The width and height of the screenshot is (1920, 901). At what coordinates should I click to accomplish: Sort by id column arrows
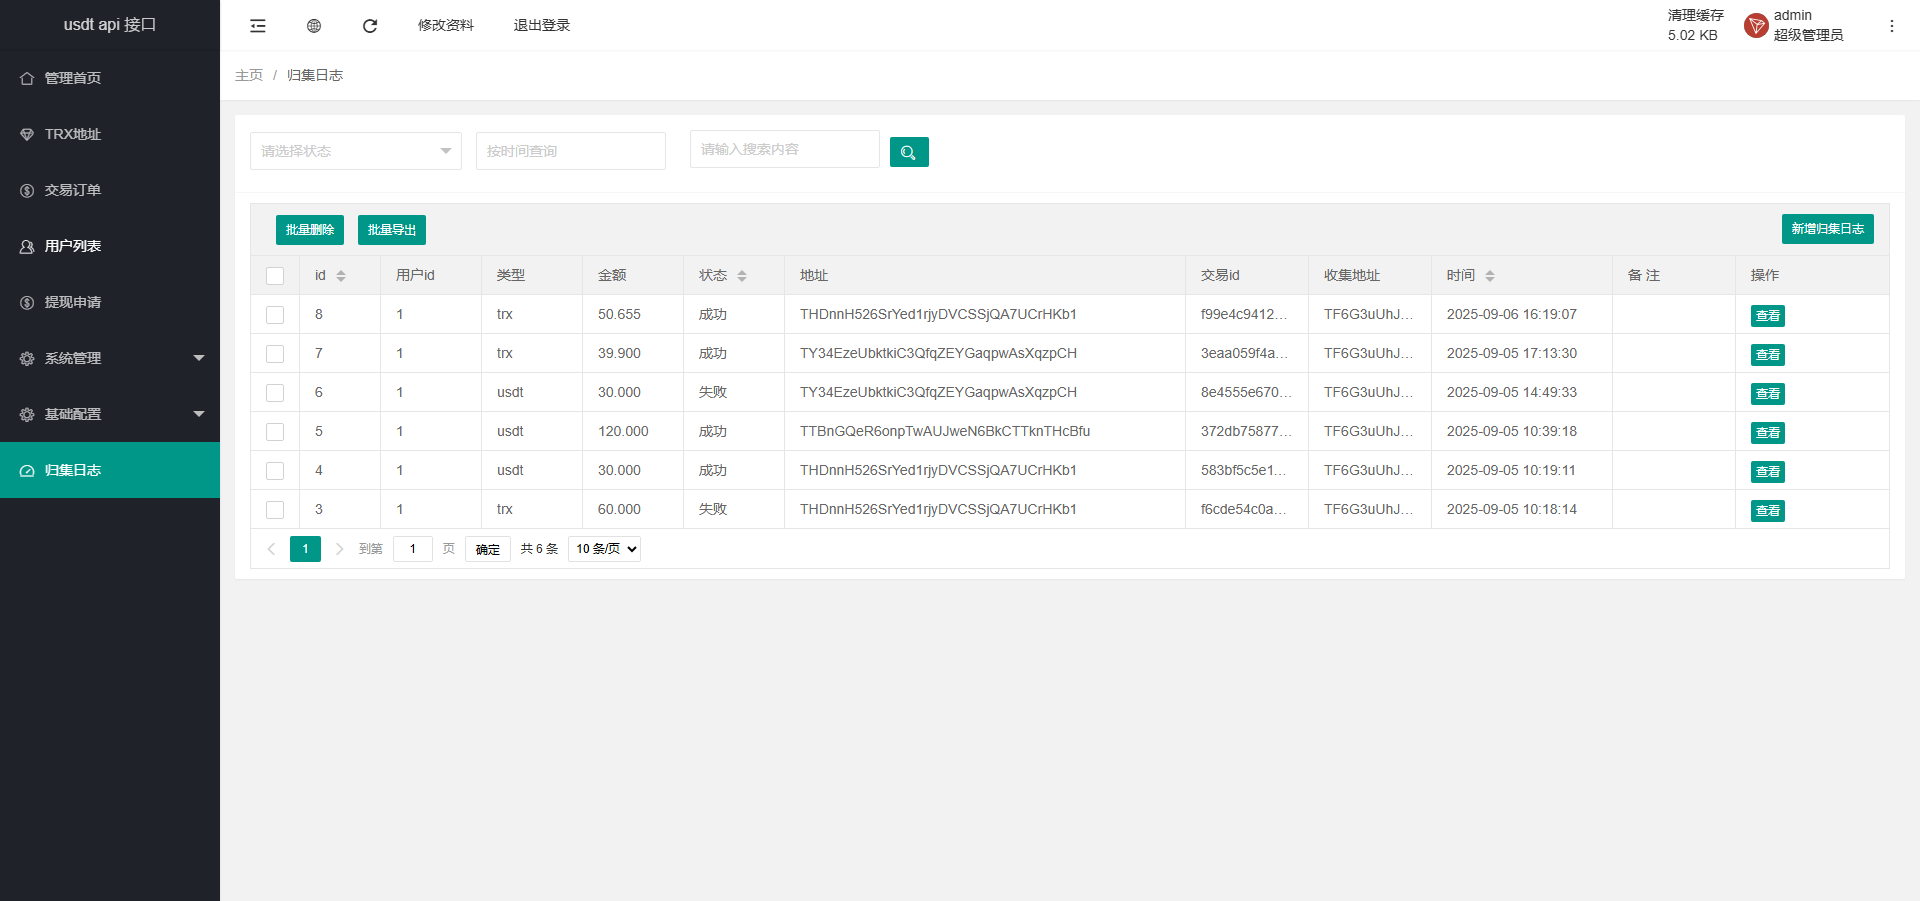click(341, 276)
